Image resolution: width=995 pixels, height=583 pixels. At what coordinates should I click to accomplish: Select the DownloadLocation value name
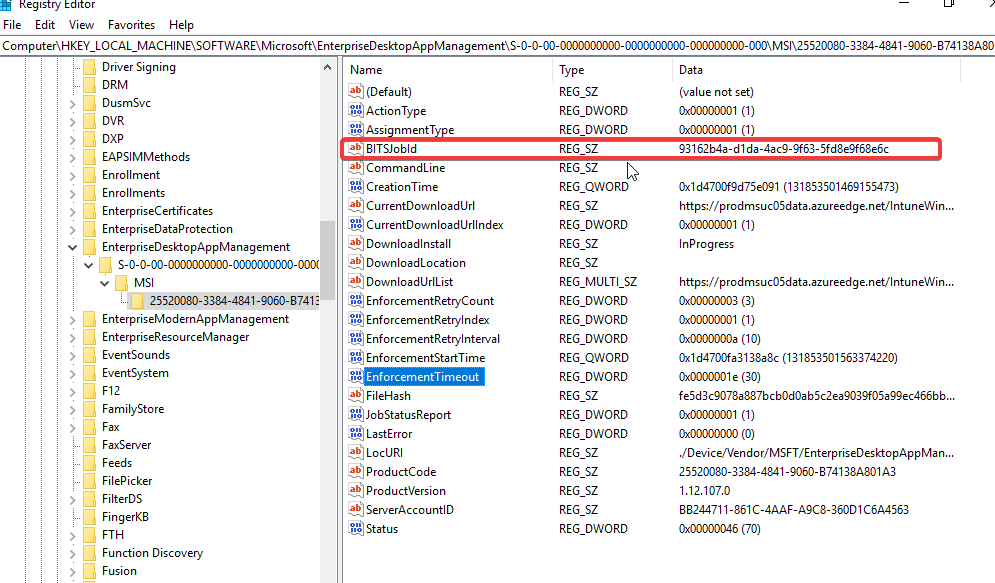[x=416, y=263]
